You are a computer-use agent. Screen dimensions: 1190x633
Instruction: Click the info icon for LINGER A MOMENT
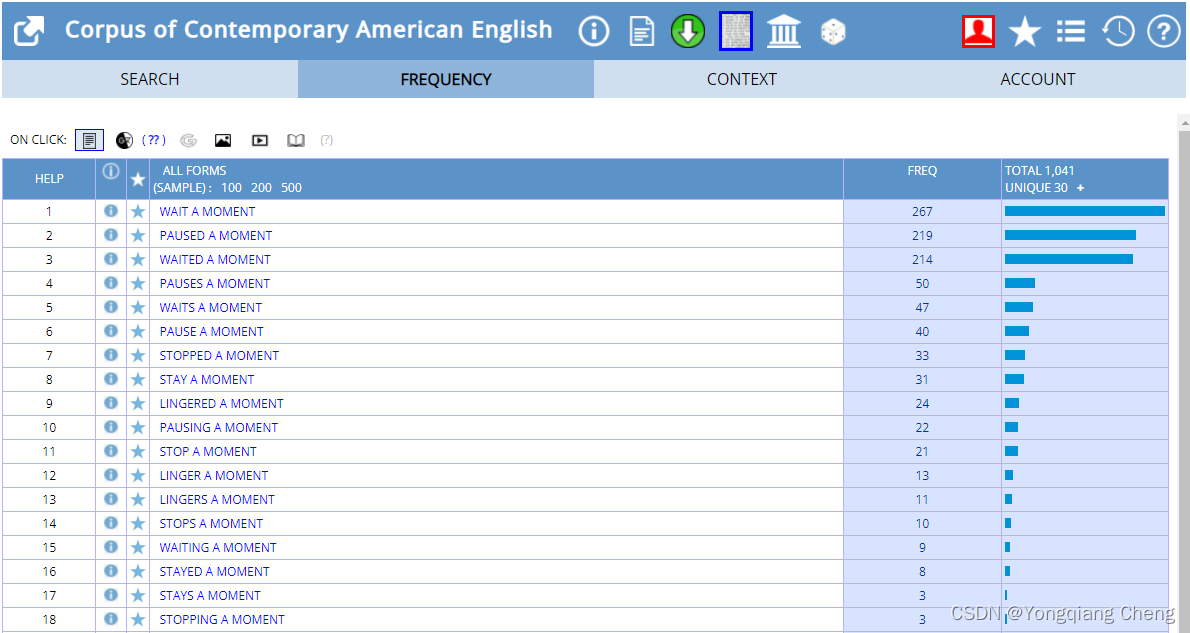point(111,475)
